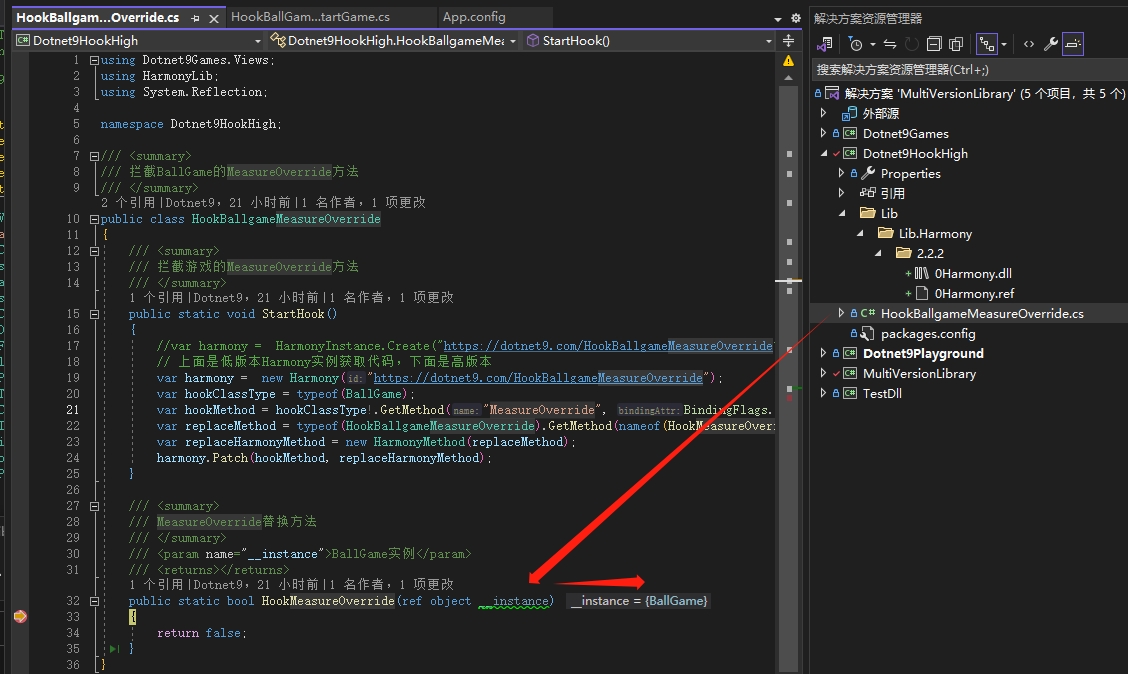Collapse the HookMeasureOverride method region
Image resolution: width=1128 pixels, height=674 pixels.
(x=94, y=601)
